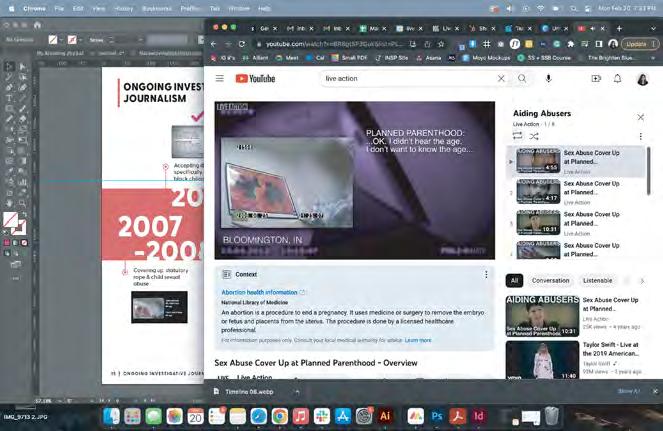663x431 pixels.
Task: Expand Chrome tab search chevron
Action: point(654,28)
